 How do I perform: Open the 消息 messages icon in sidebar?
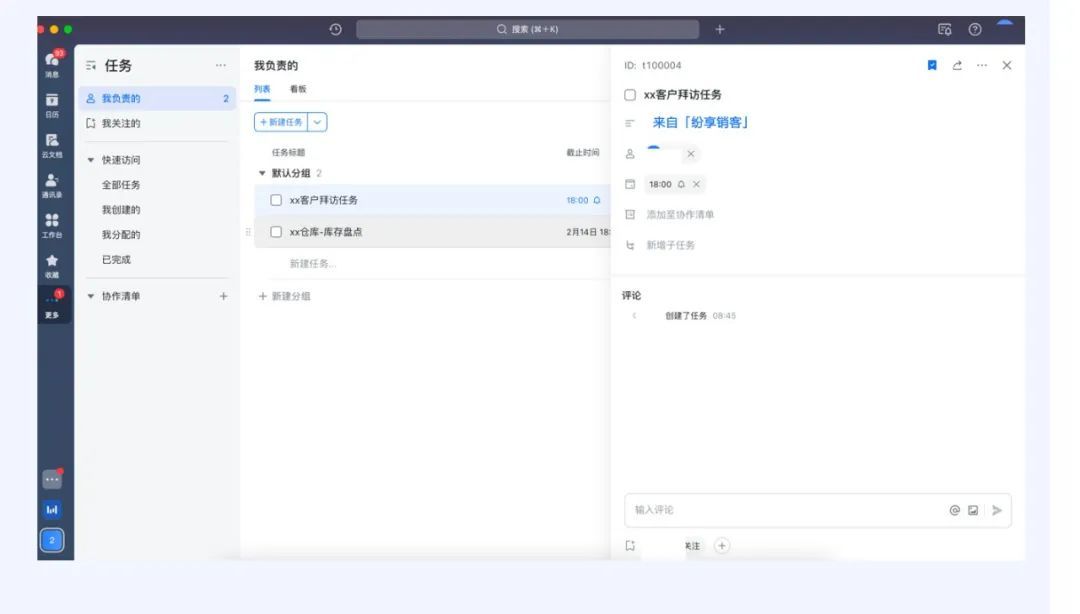coord(52,63)
